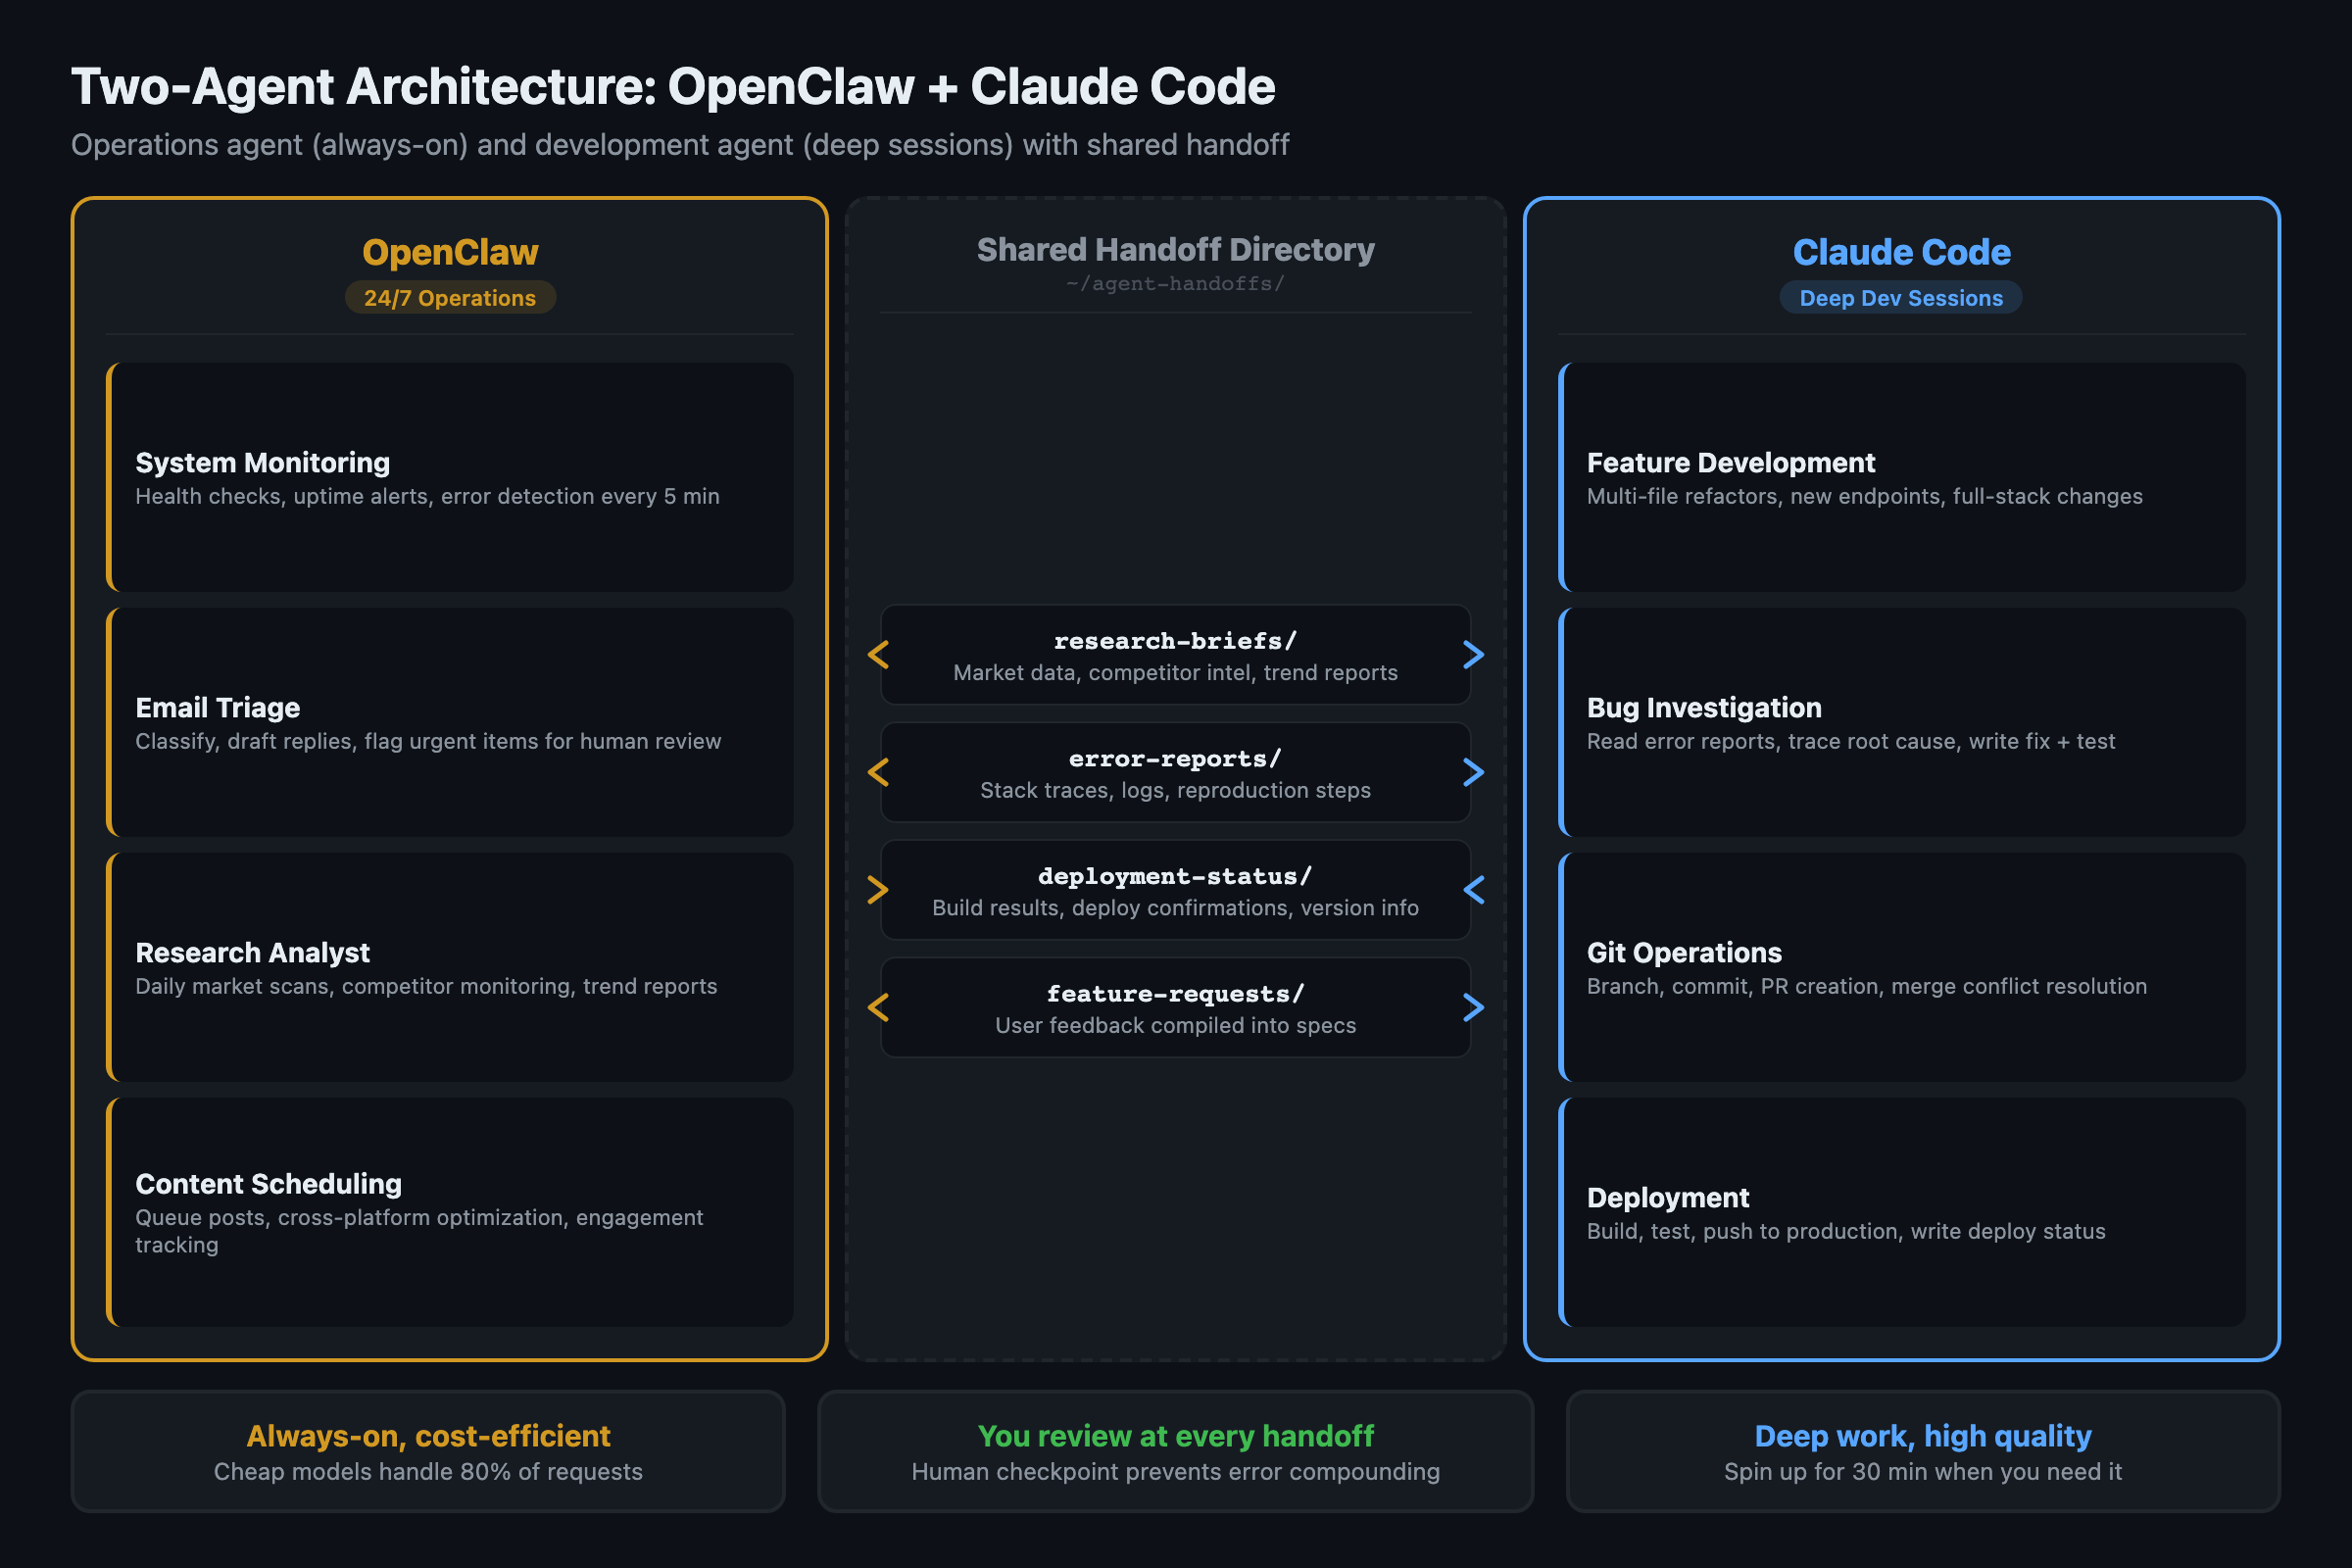Click the OpenClaw column heading
This screenshot has width=2352, height=1568.
450,252
